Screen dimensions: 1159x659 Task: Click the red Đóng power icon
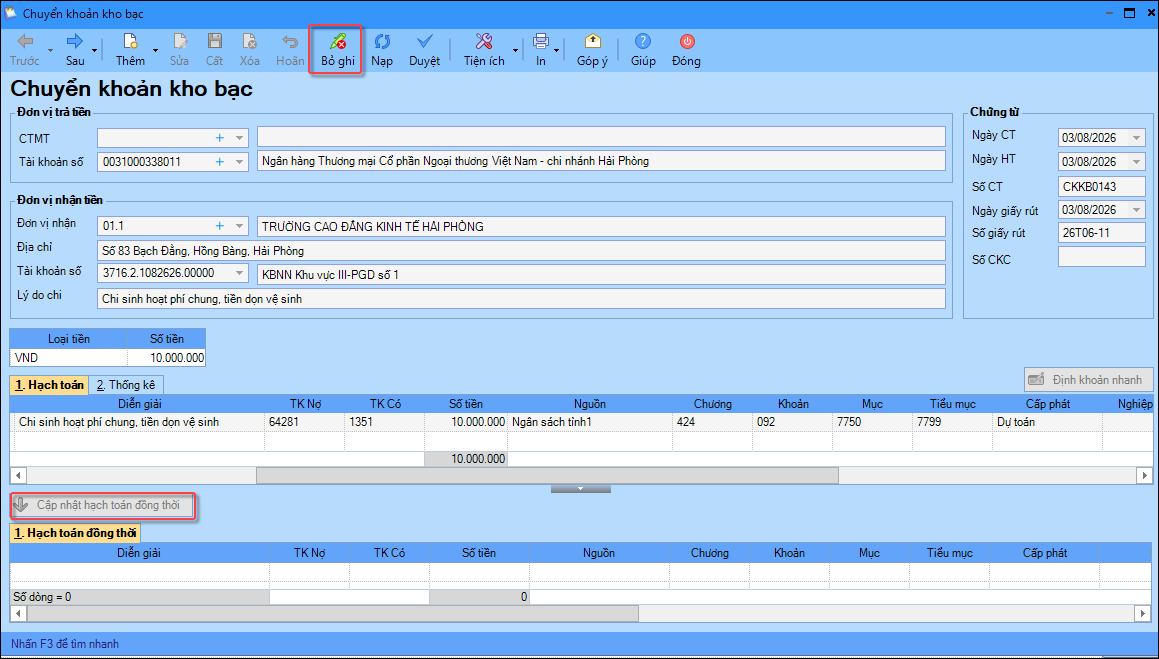(687, 41)
